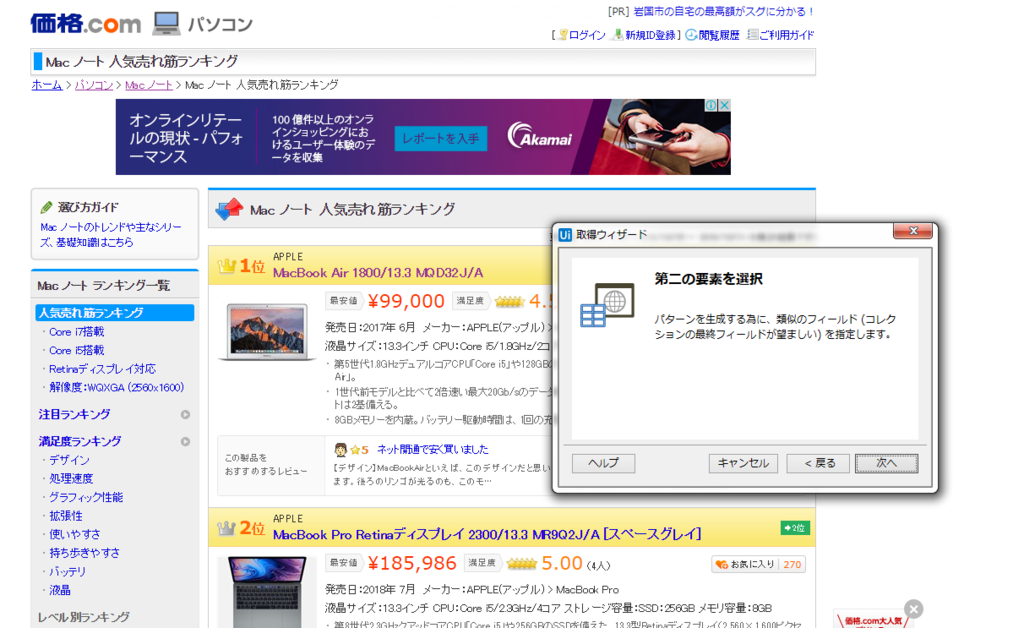Open デザイン satisfaction ranking
The height and width of the screenshot is (628, 1024).
[x=69, y=460]
